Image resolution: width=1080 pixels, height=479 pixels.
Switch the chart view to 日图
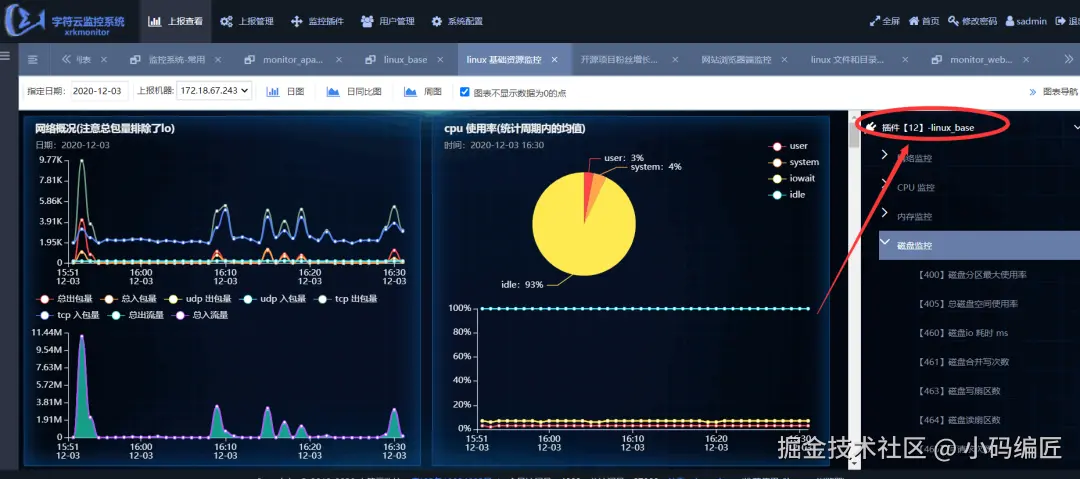pos(285,92)
